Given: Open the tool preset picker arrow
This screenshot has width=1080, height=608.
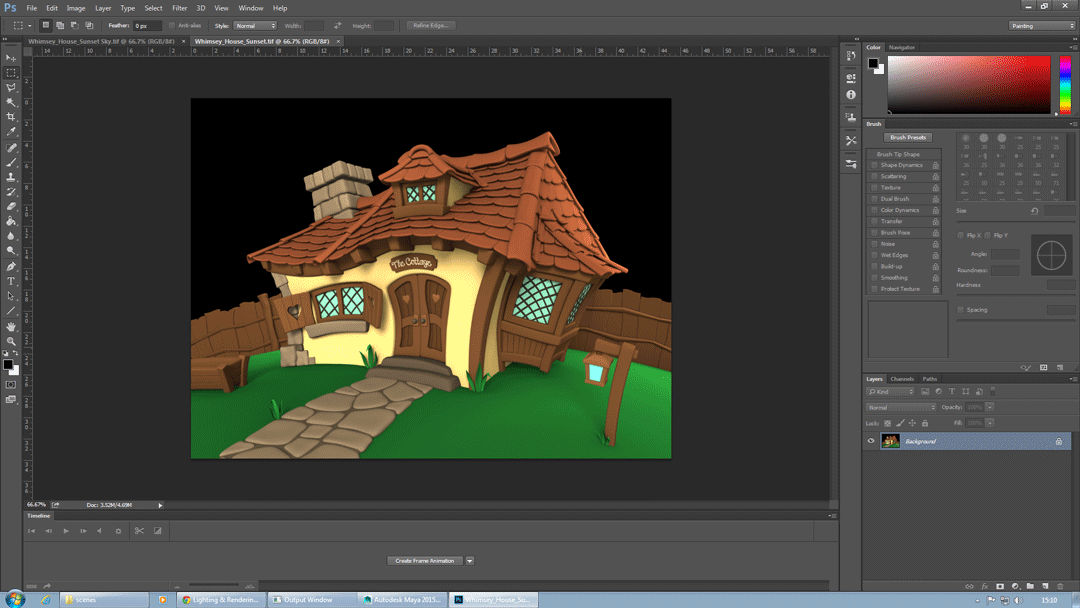Looking at the screenshot, I should click(x=30, y=25).
